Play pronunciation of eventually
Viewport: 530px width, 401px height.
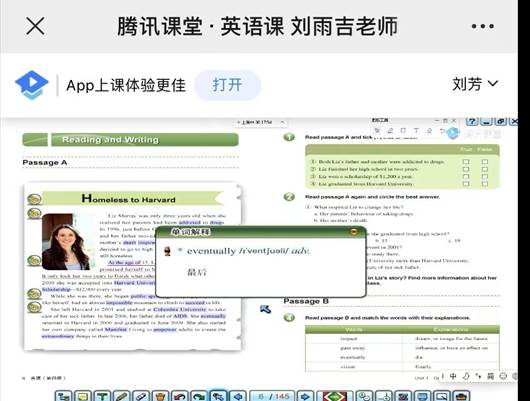[167, 251]
